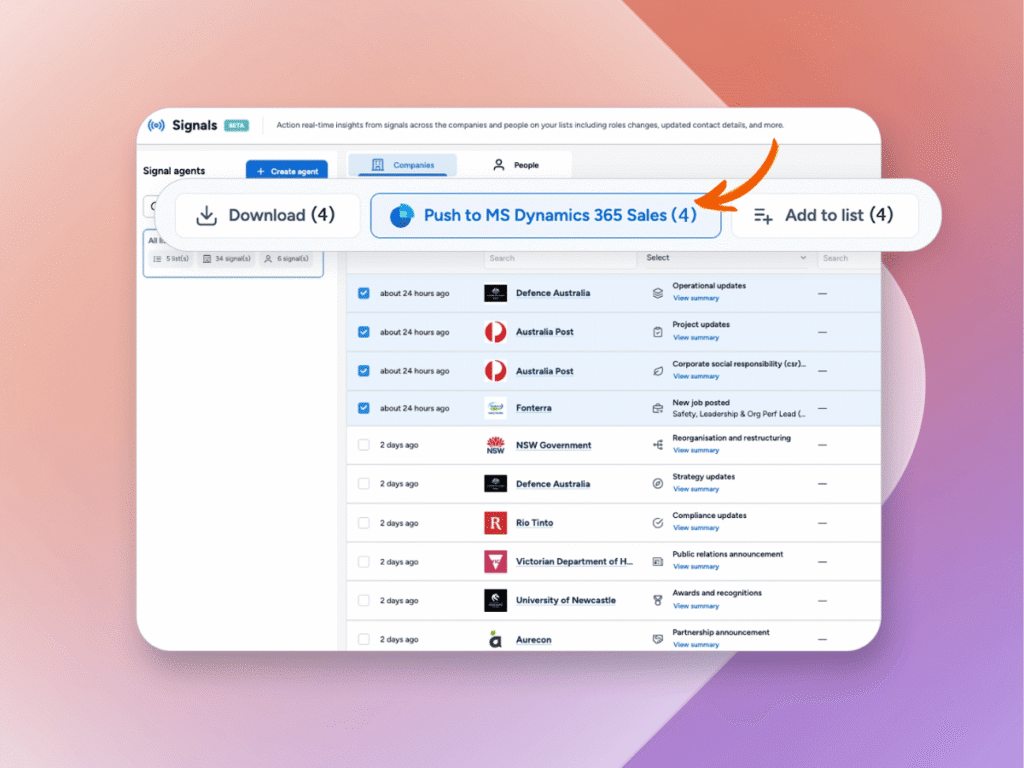Click the Strategy updates compass icon
This screenshot has width=1024, height=768.
point(657,484)
